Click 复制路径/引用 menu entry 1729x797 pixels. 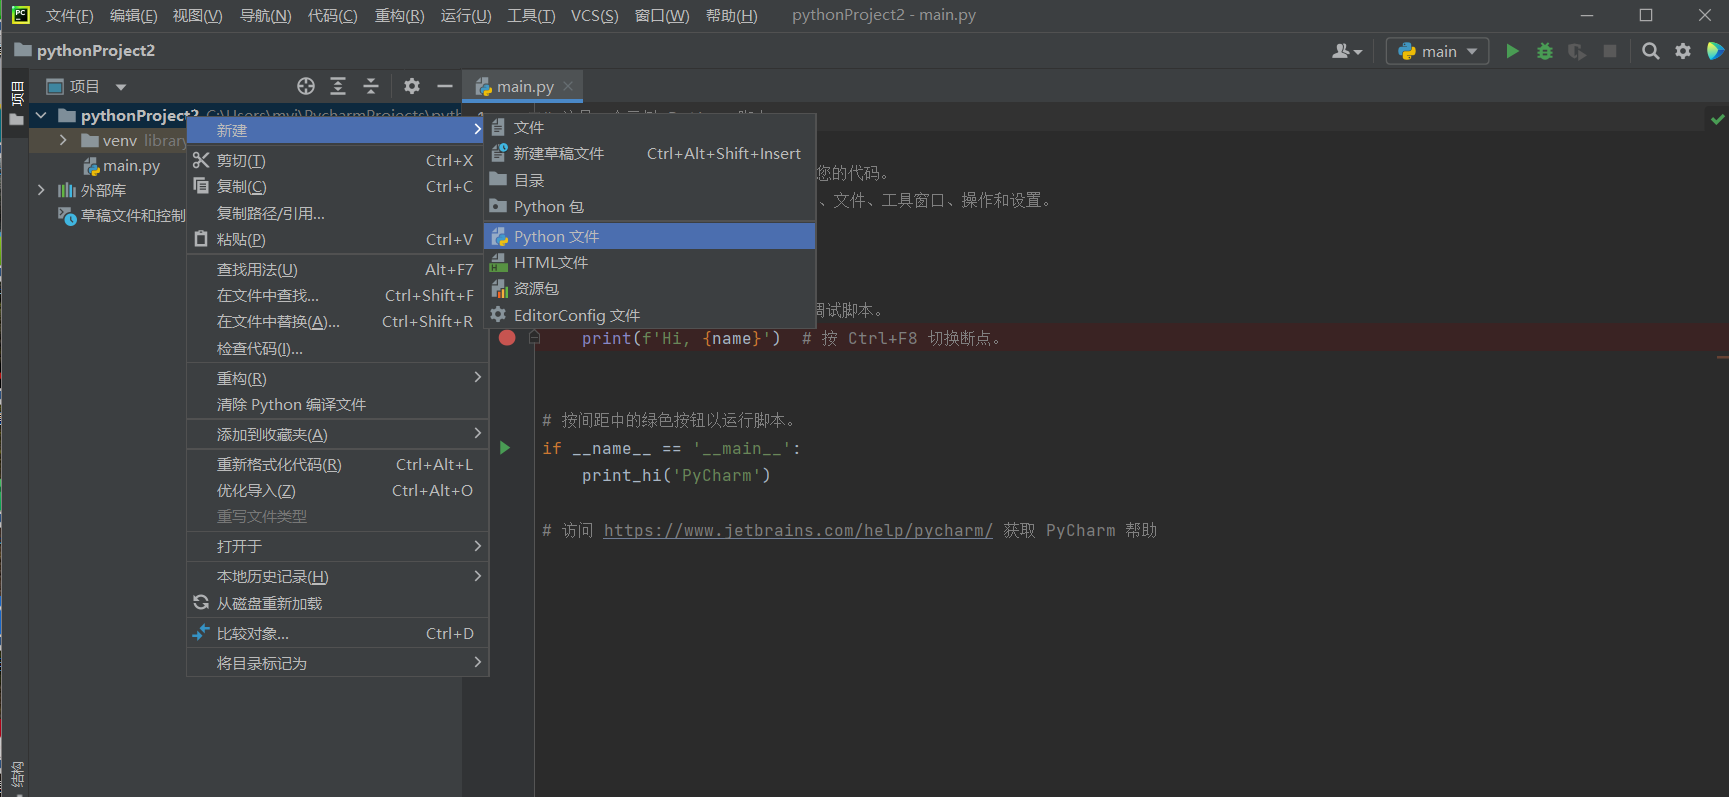pyautogui.click(x=337, y=213)
